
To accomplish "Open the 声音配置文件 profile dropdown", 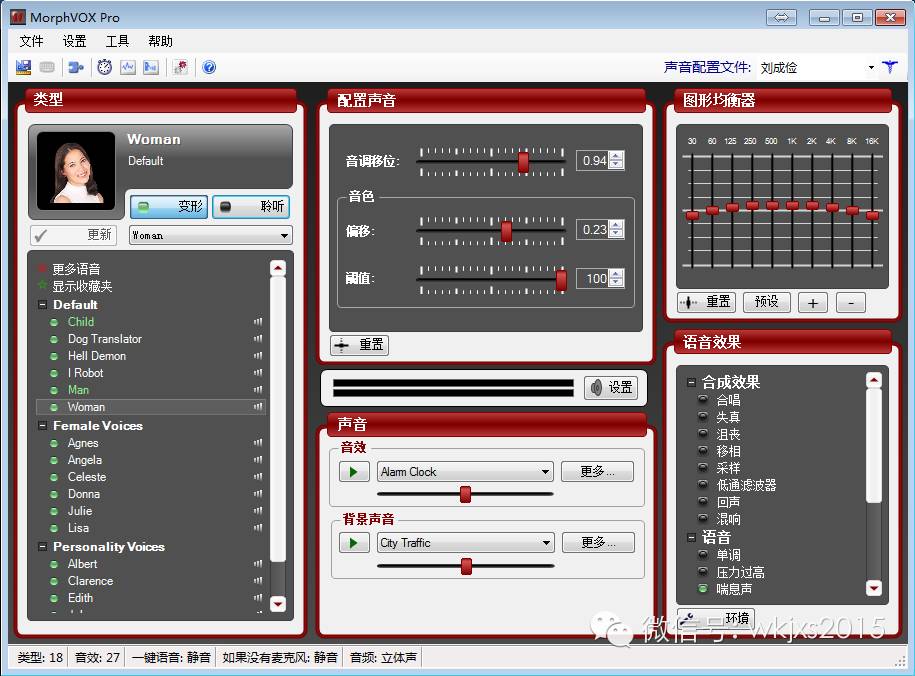I will [x=871, y=68].
